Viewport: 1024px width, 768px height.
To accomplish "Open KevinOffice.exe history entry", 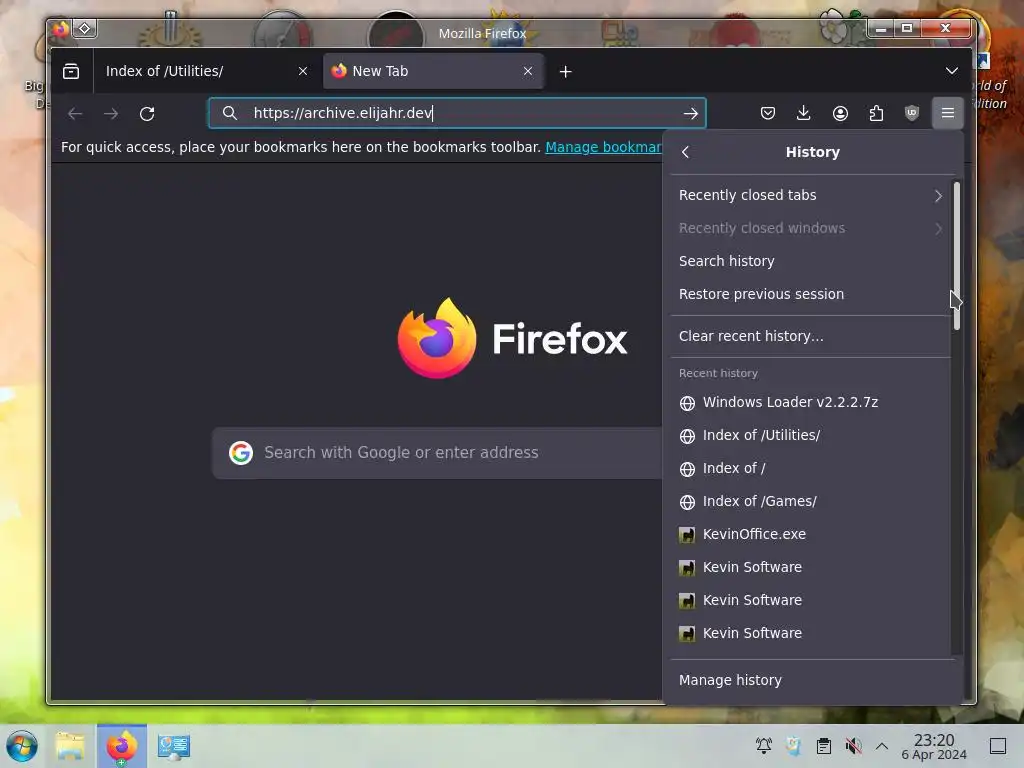I will coord(810,534).
